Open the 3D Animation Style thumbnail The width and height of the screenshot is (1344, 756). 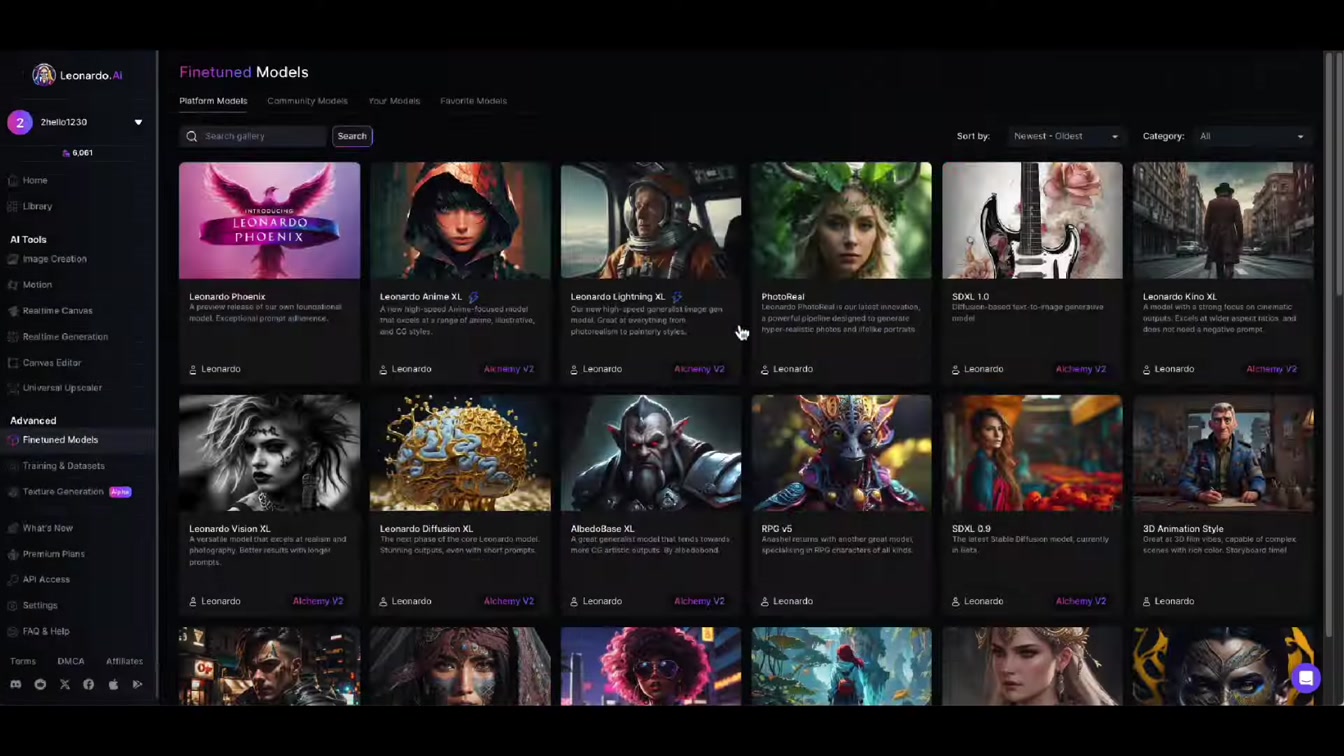click(x=1223, y=453)
